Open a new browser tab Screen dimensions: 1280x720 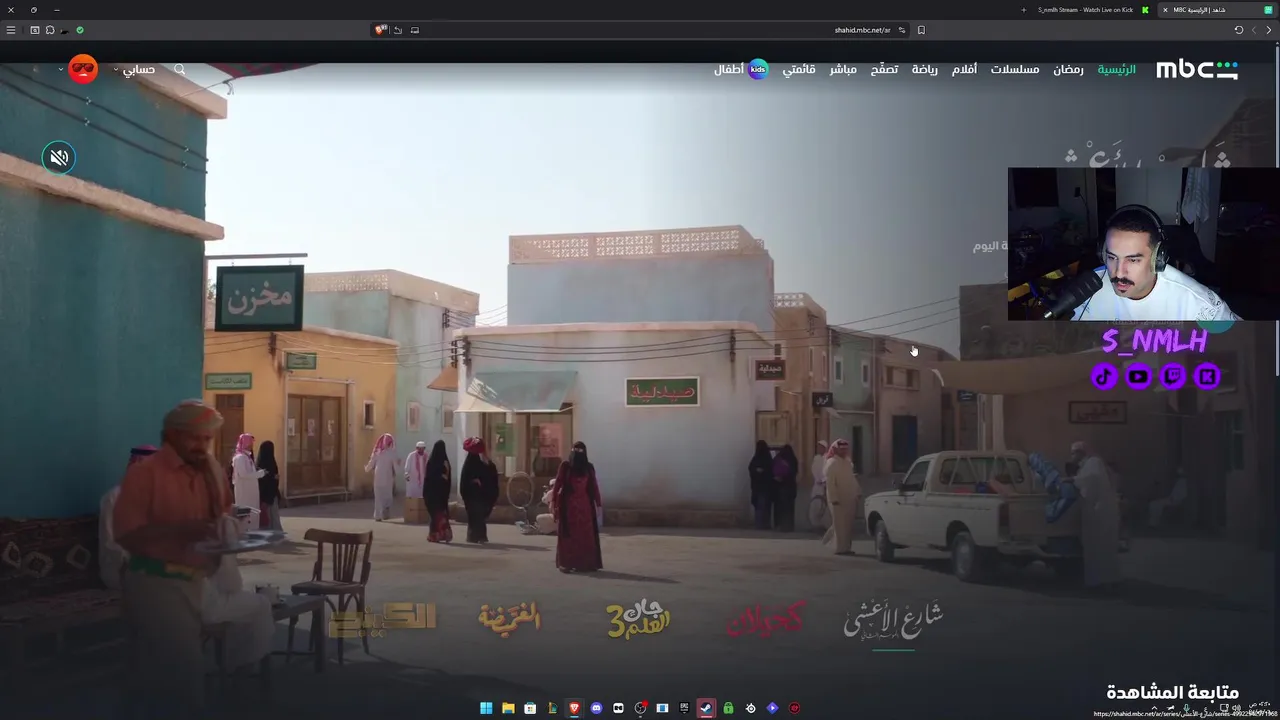1023,10
